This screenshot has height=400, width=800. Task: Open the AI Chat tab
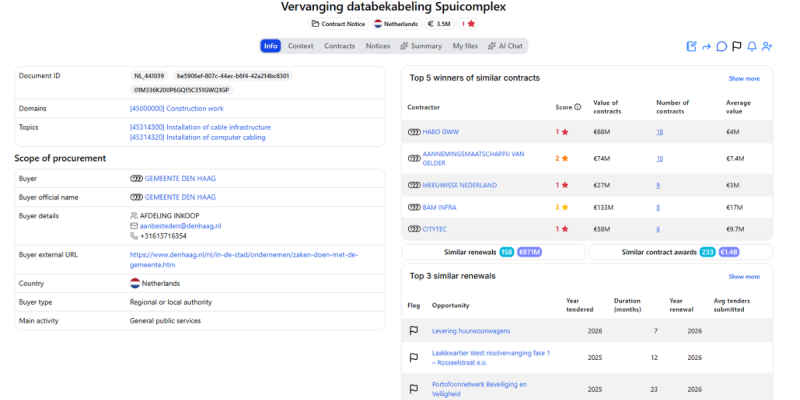point(505,46)
